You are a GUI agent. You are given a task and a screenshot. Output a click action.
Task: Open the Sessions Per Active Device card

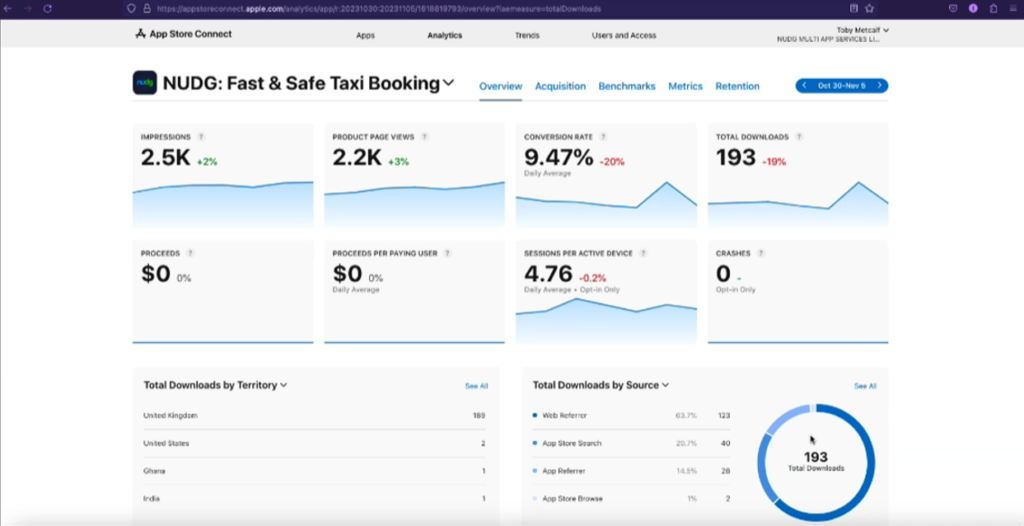[x=606, y=291]
